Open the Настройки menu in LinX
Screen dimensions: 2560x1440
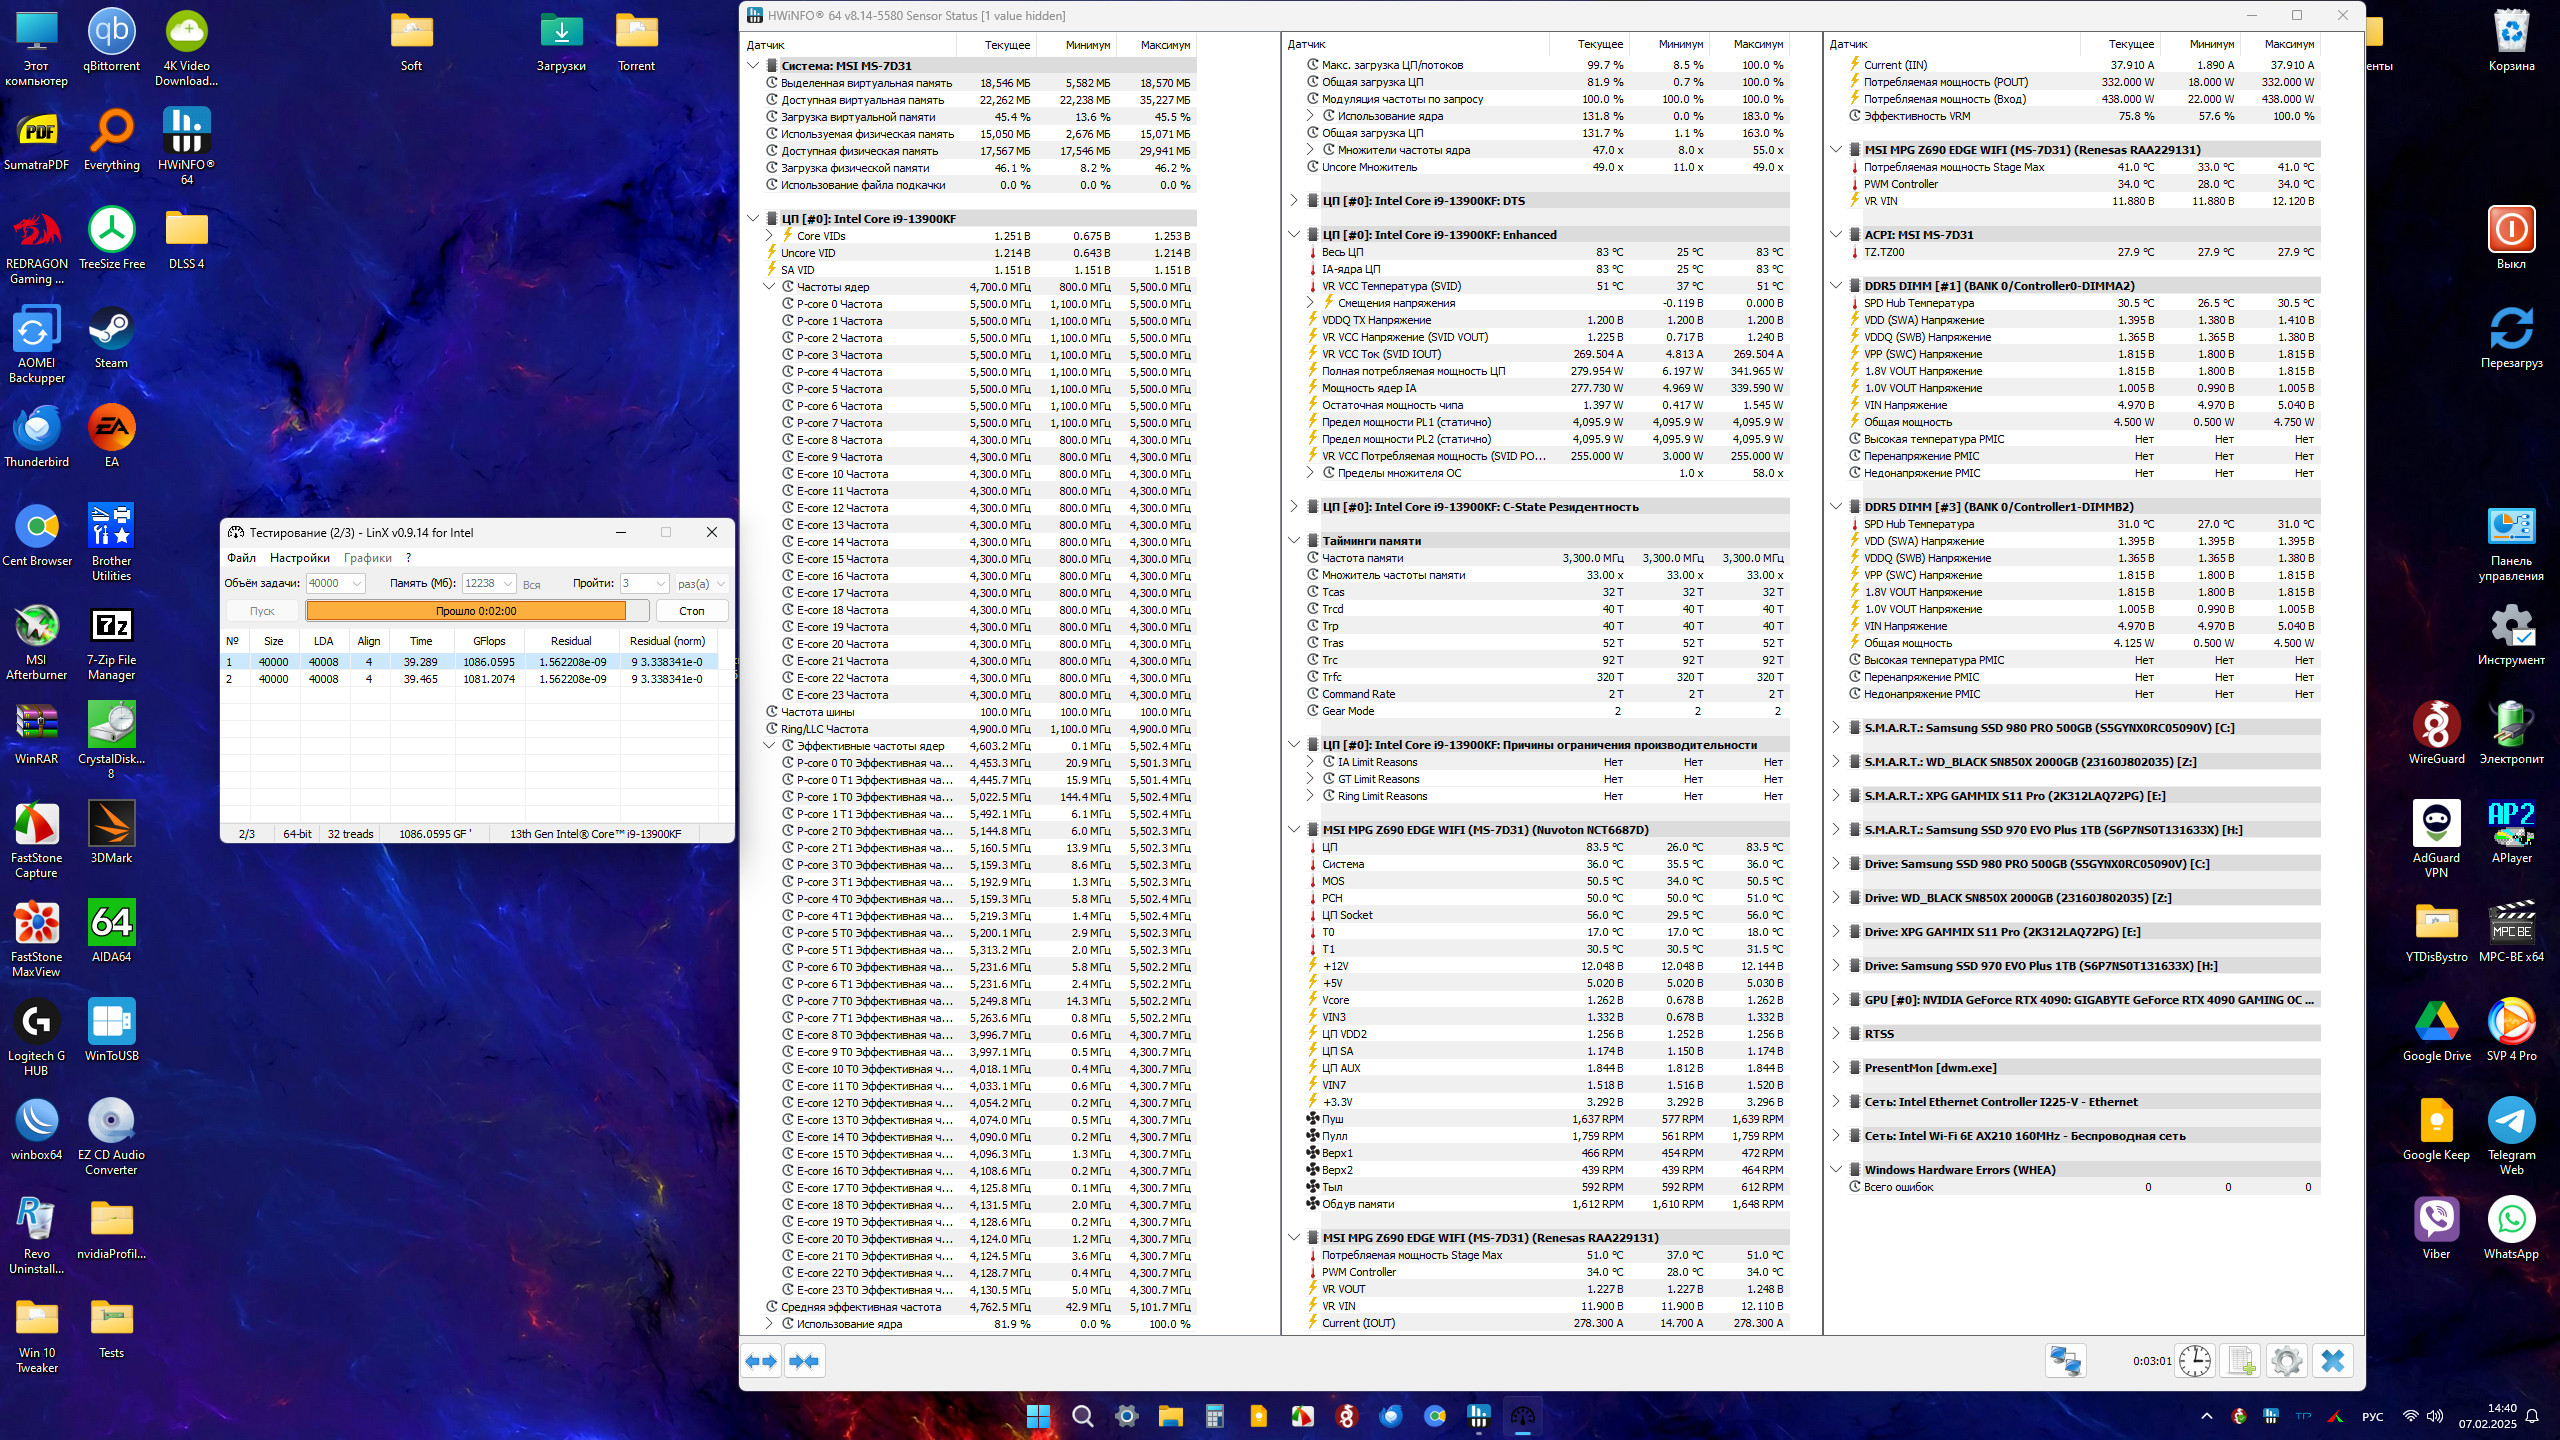coord(299,558)
